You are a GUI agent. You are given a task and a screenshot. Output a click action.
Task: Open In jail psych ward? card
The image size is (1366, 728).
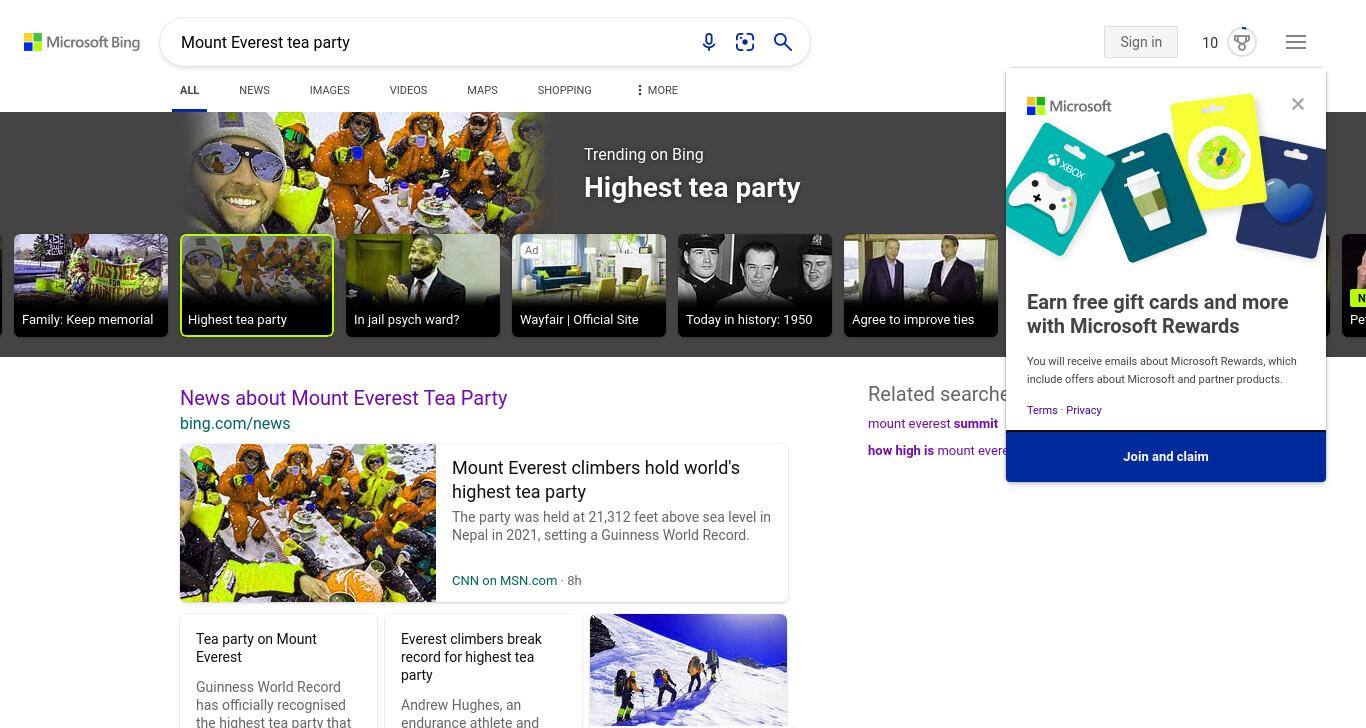click(x=423, y=285)
